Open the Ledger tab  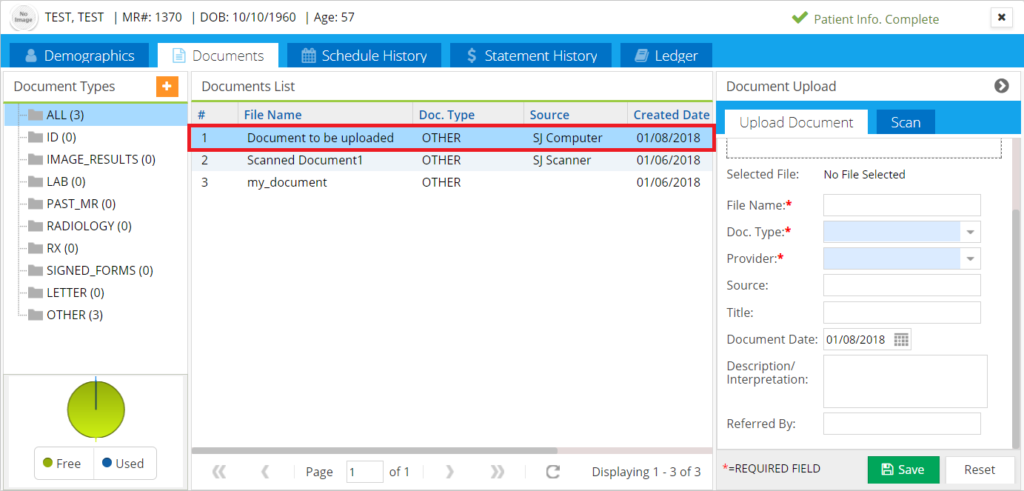tap(666, 56)
